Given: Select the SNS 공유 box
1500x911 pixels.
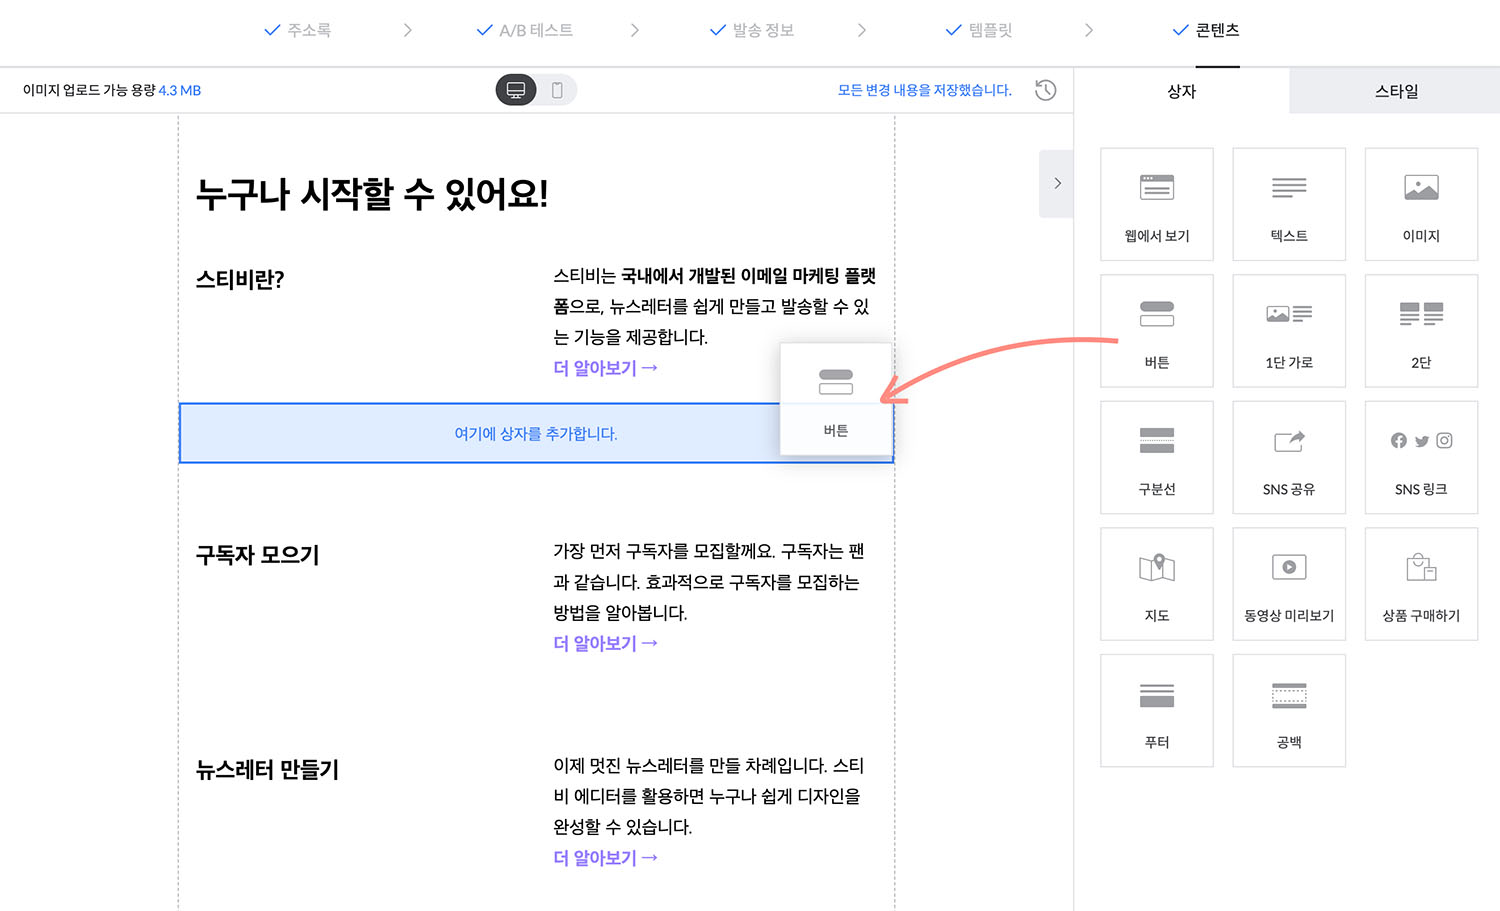Looking at the screenshot, I should (1289, 457).
